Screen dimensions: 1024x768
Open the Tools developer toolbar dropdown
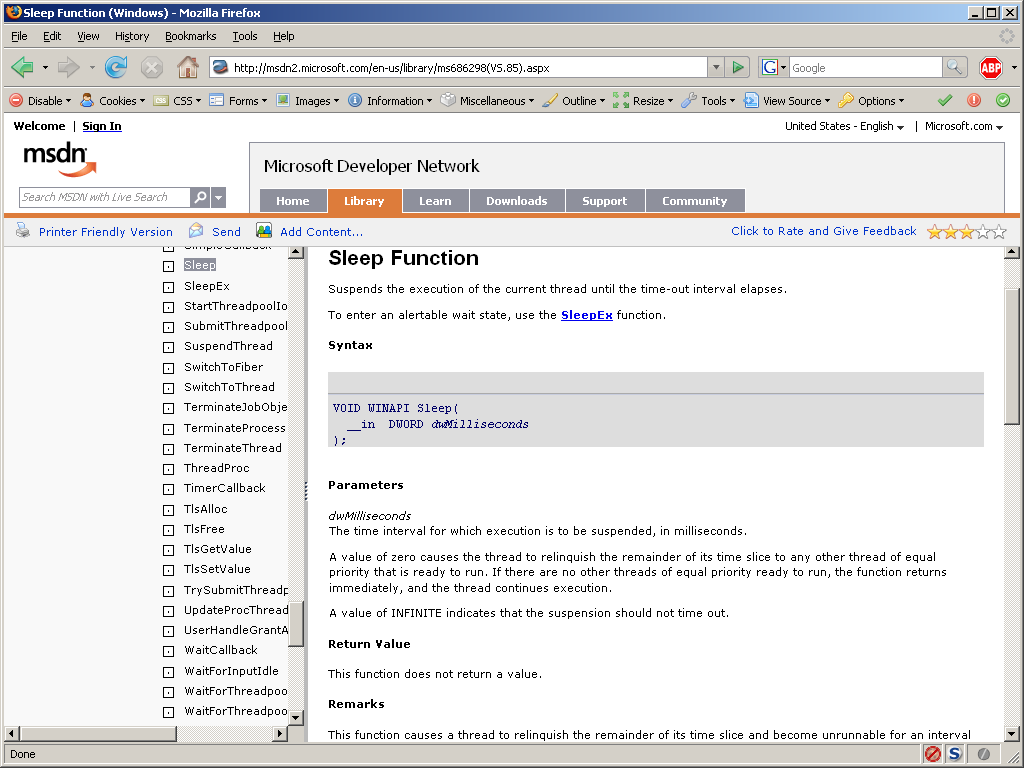[x=708, y=101]
